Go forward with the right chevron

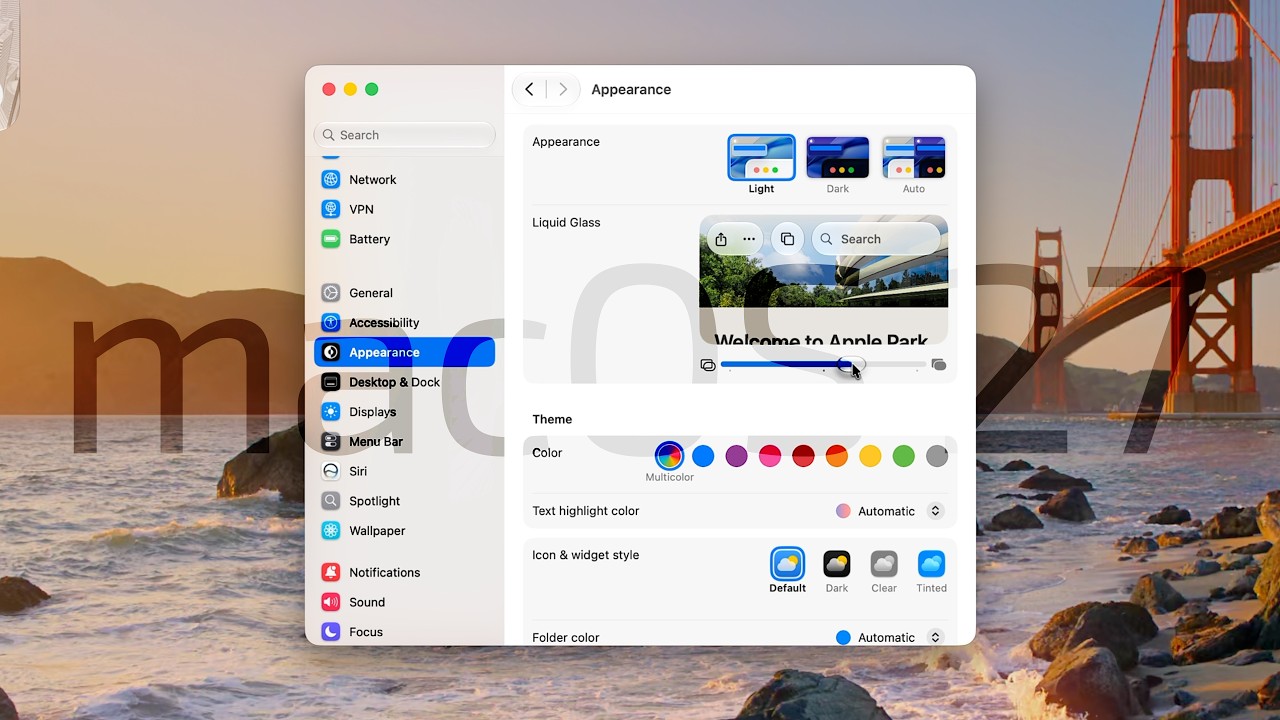click(563, 89)
